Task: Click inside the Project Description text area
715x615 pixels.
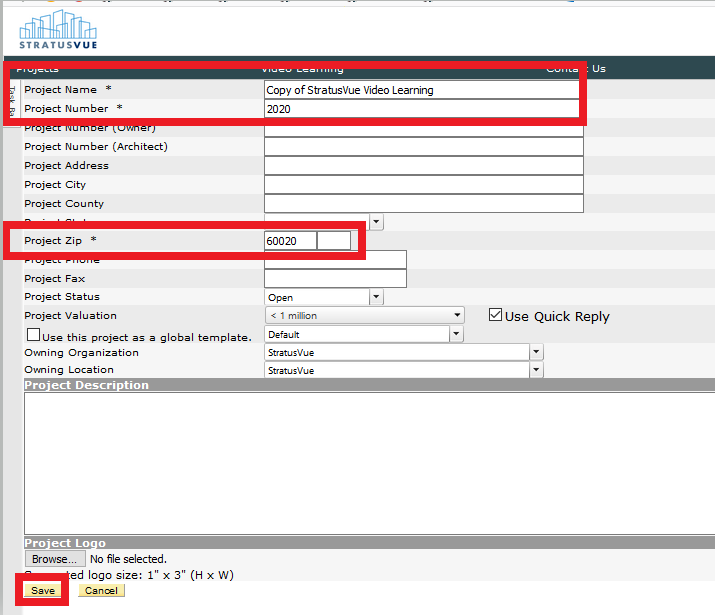Action: pyautogui.click(x=369, y=463)
